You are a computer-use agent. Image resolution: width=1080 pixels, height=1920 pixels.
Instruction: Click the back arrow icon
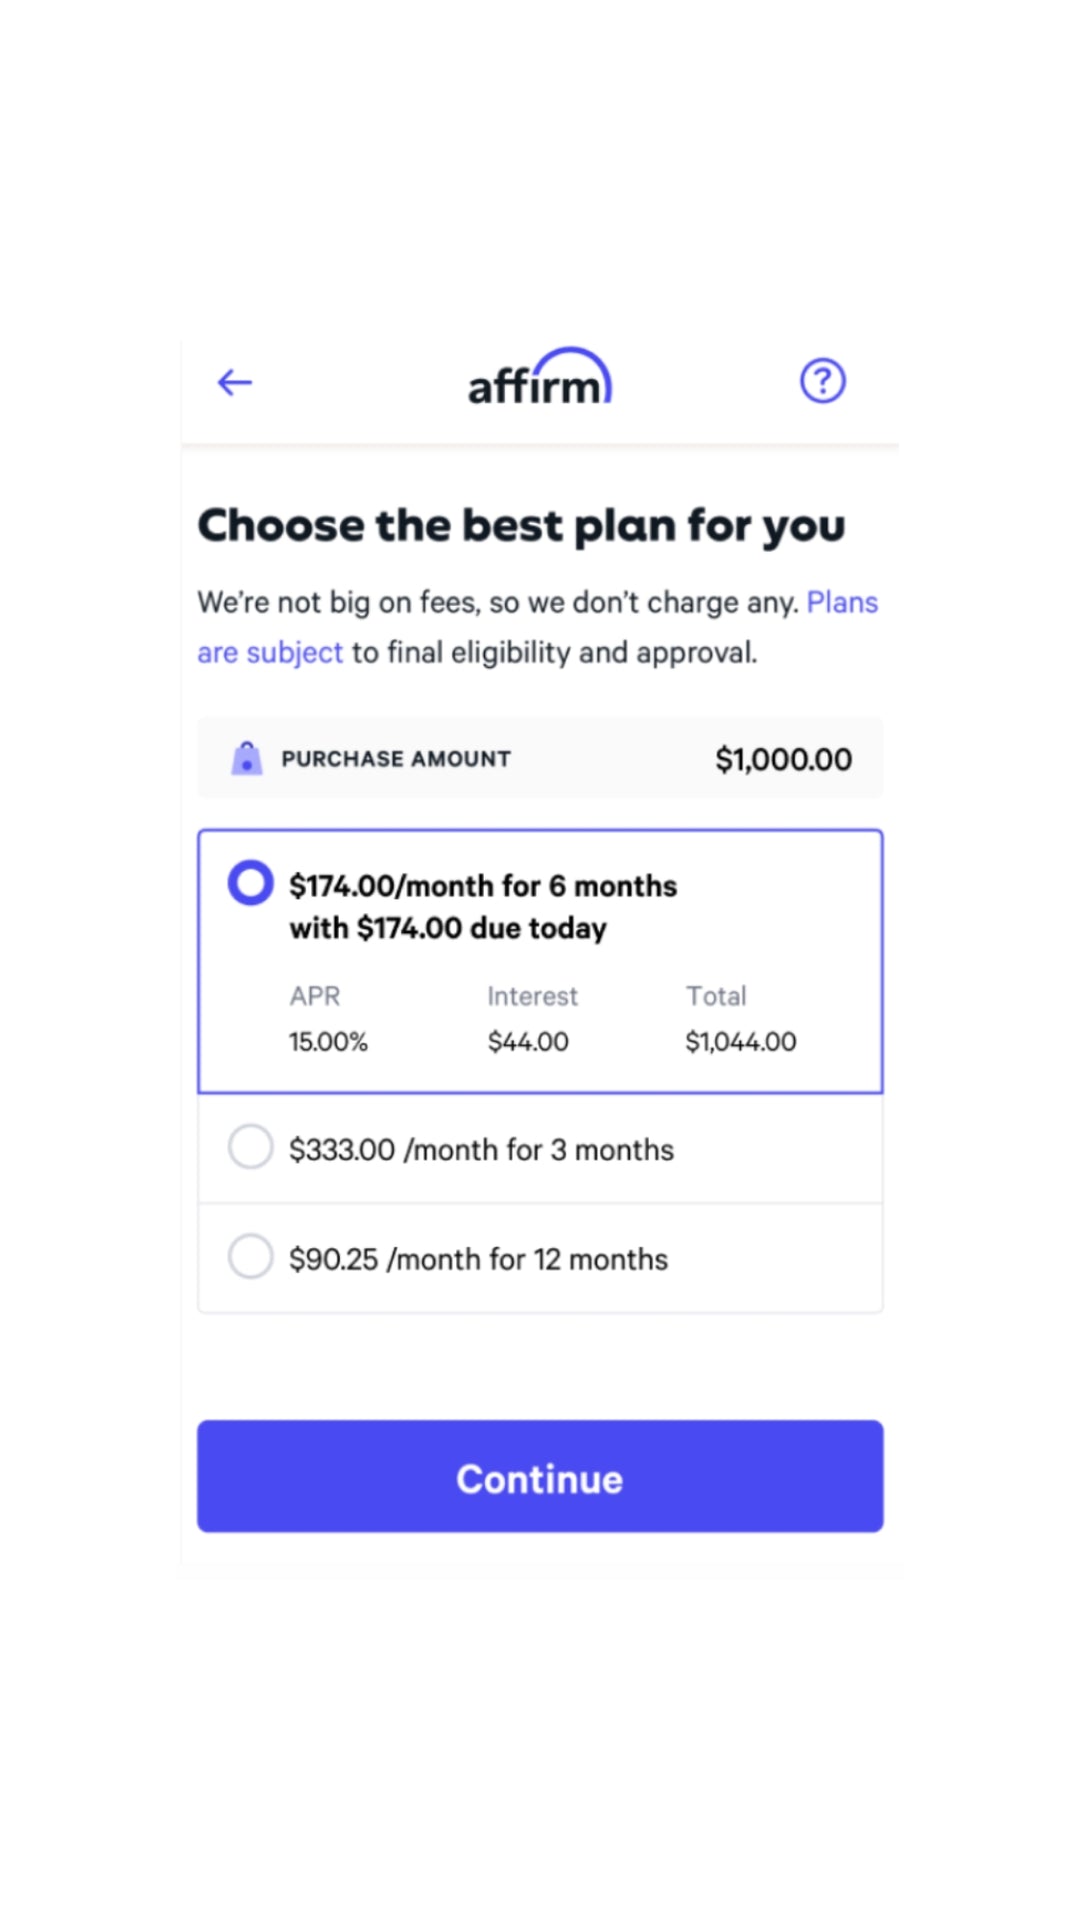tap(235, 382)
